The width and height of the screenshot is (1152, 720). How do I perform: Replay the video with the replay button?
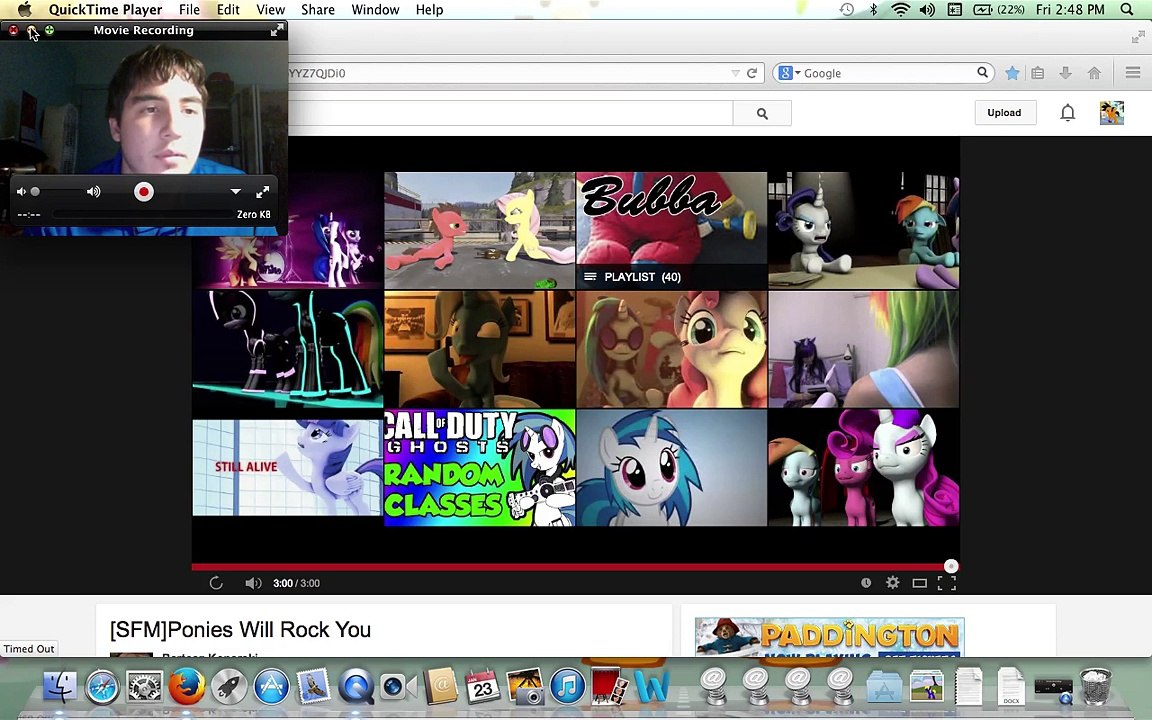point(215,583)
